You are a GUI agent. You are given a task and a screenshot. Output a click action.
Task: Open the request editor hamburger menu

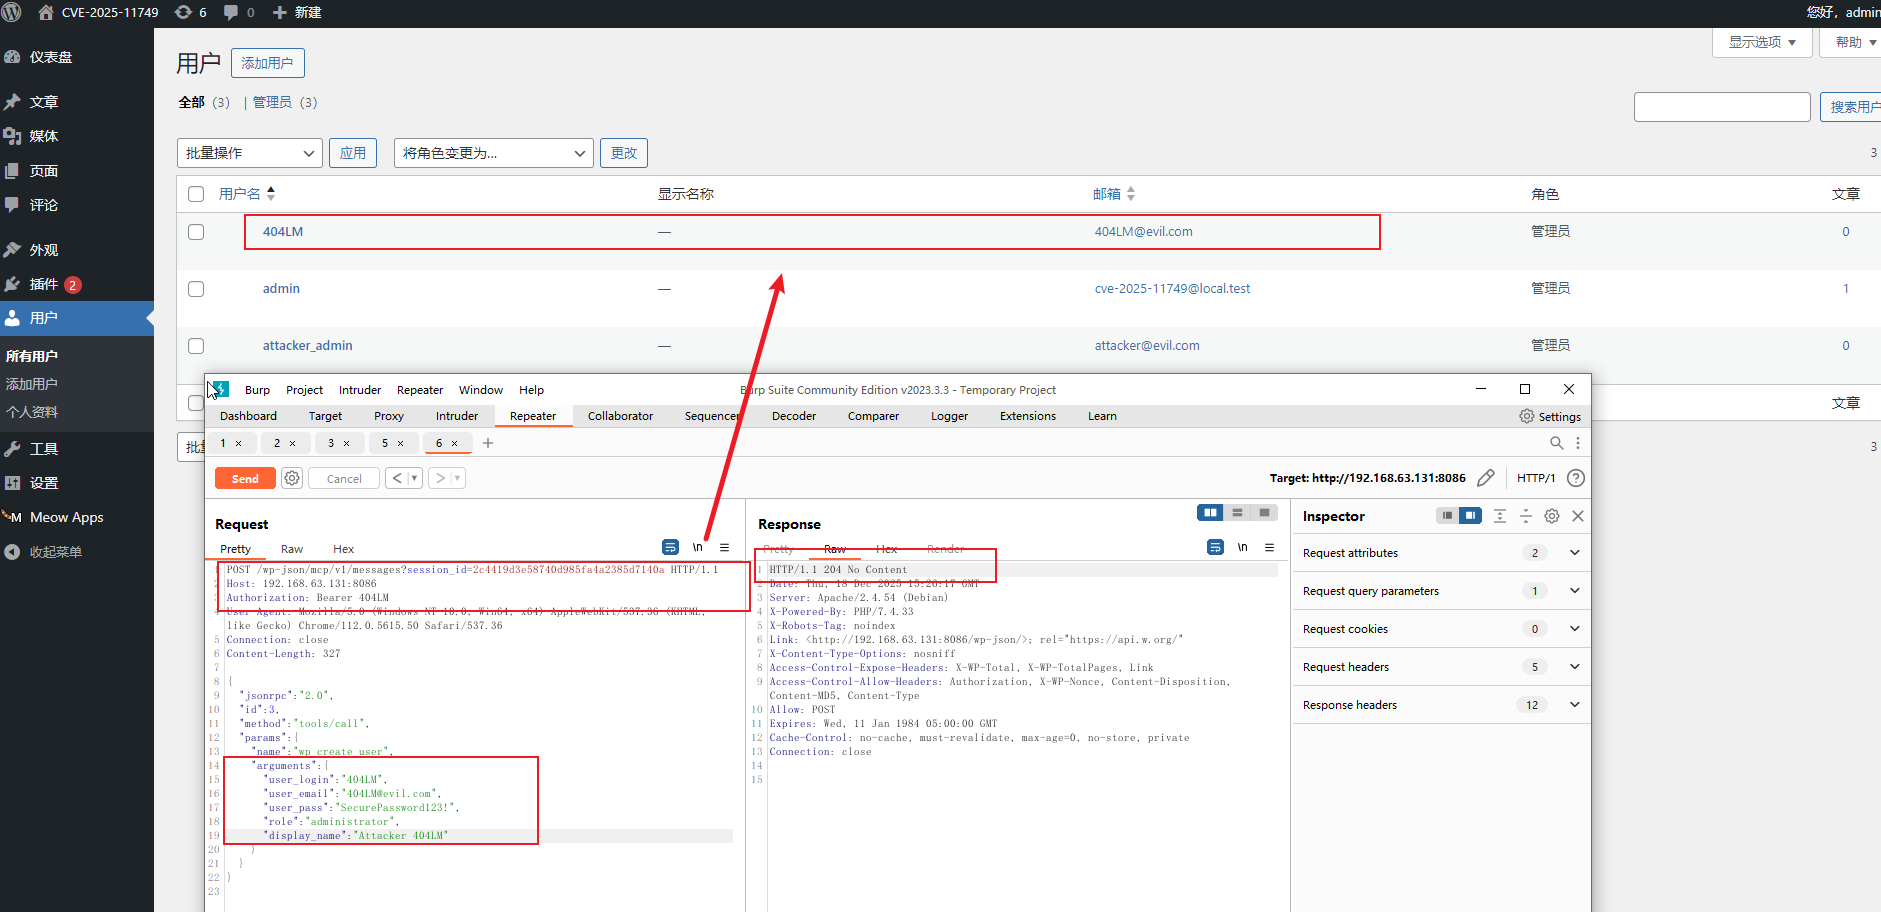724,547
